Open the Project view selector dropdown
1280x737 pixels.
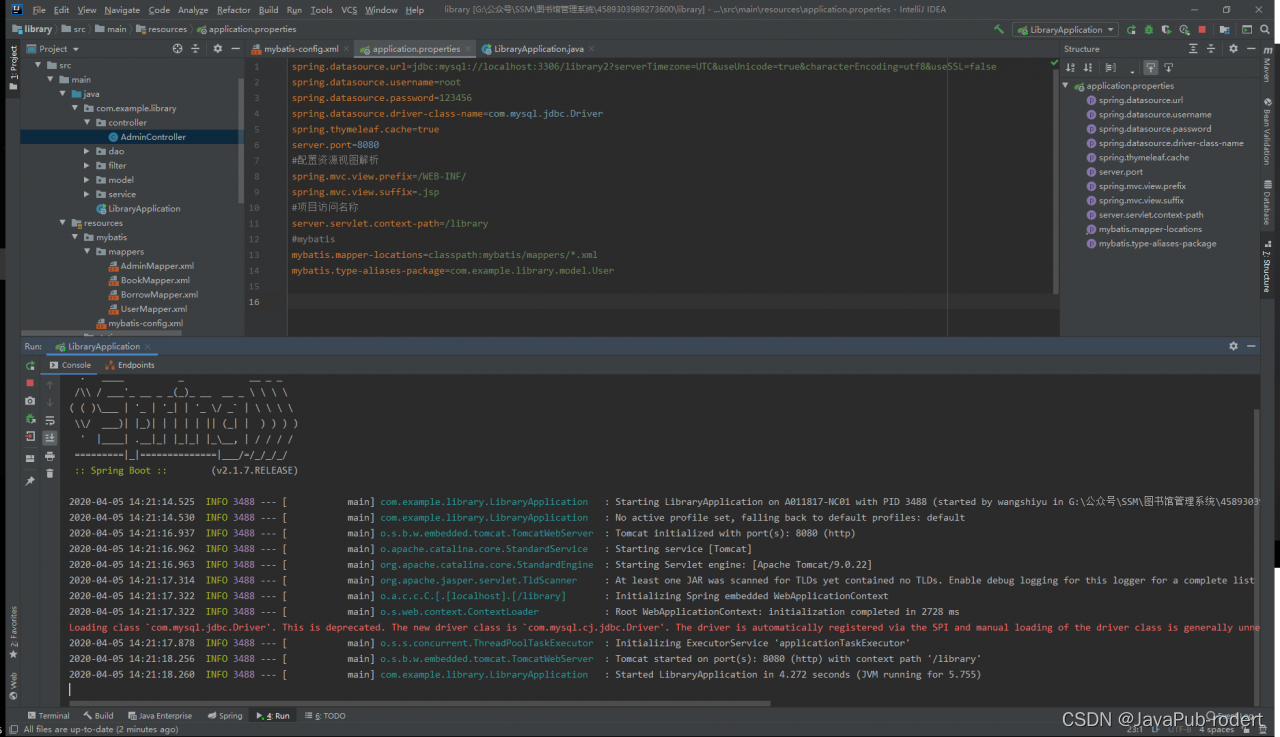[52, 48]
